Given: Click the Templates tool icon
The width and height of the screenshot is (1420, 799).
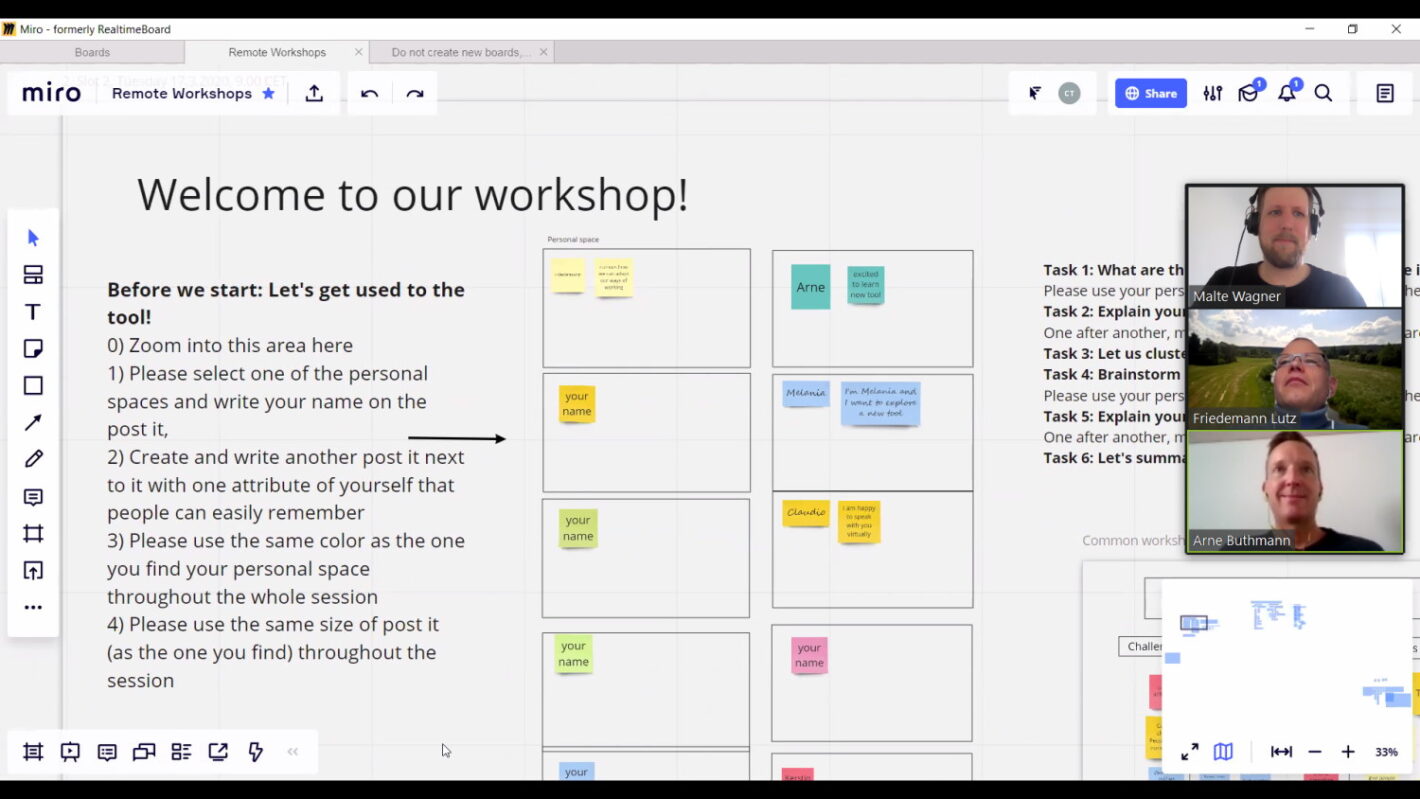Looking at the screenshot, I should tap(33, 275).
